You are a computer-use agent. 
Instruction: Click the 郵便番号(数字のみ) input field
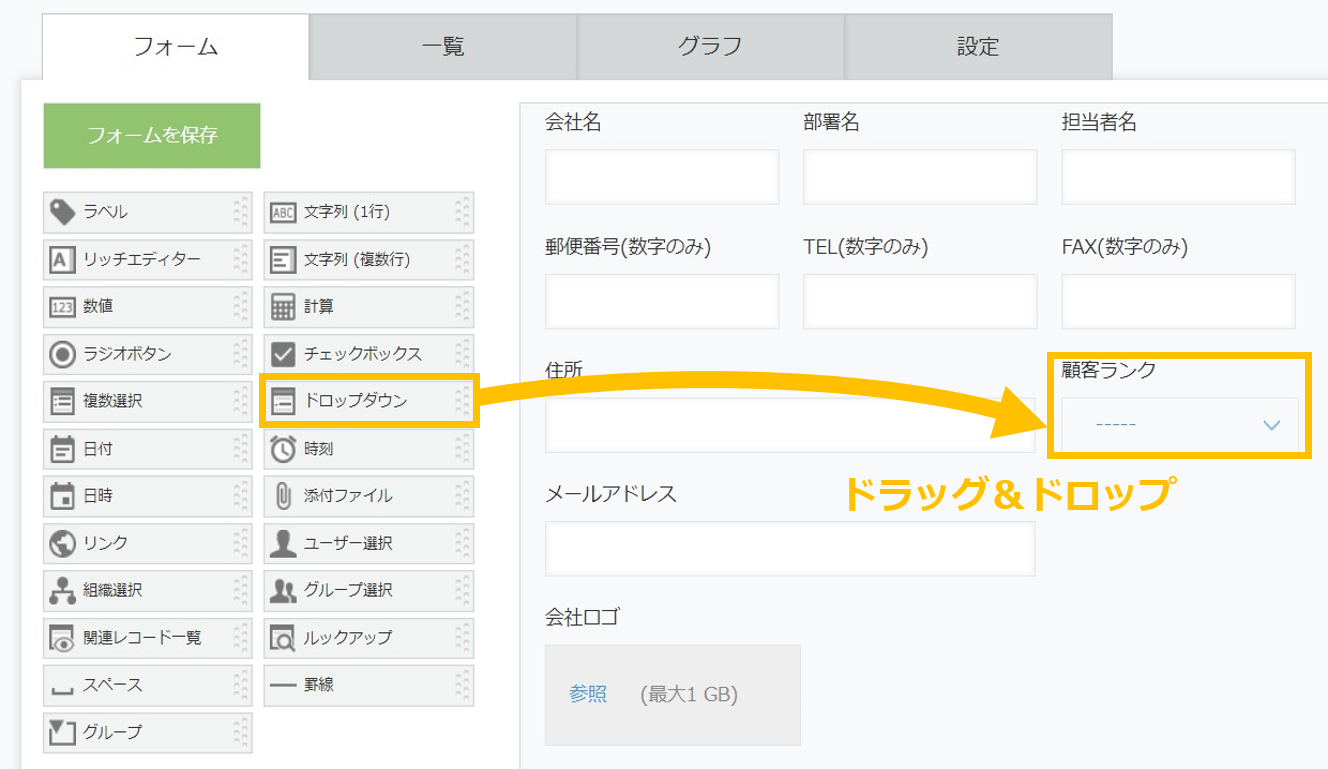click(x=662, y=301)
